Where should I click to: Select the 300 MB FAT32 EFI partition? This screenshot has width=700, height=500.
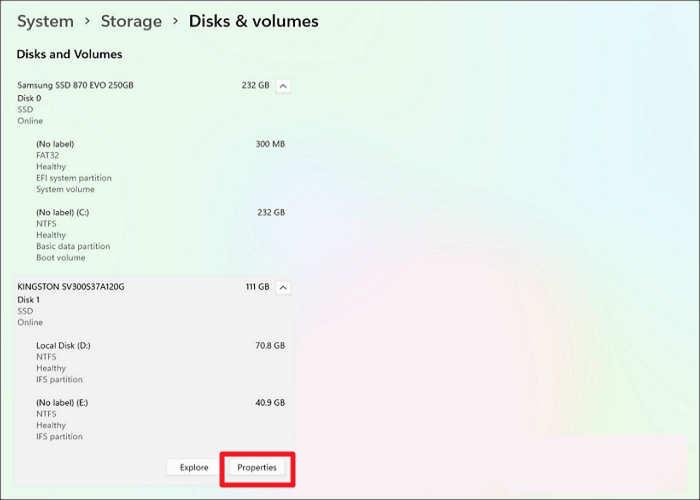tap(160, 167)
